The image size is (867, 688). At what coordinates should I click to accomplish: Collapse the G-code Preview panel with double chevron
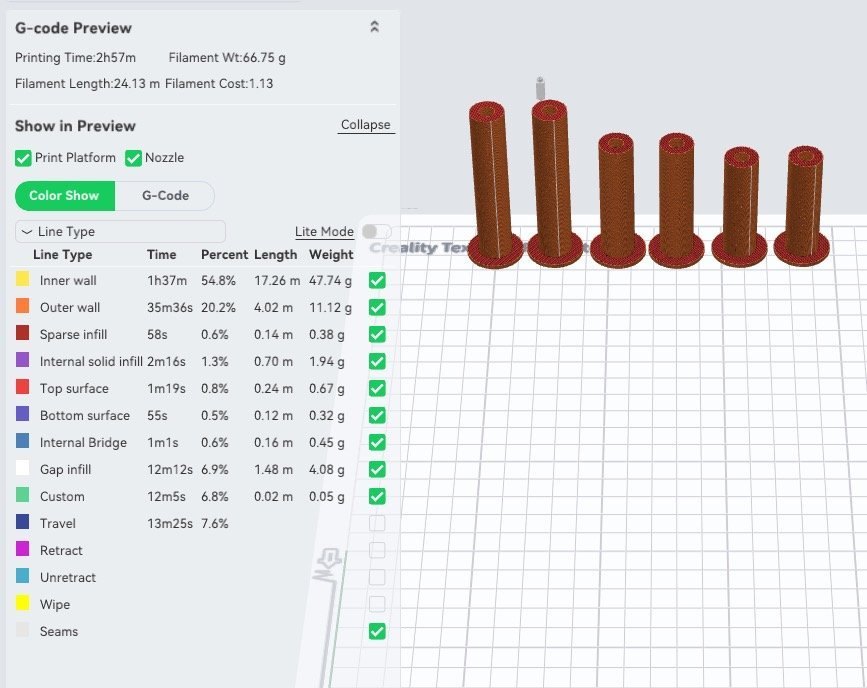click(374, 27)
